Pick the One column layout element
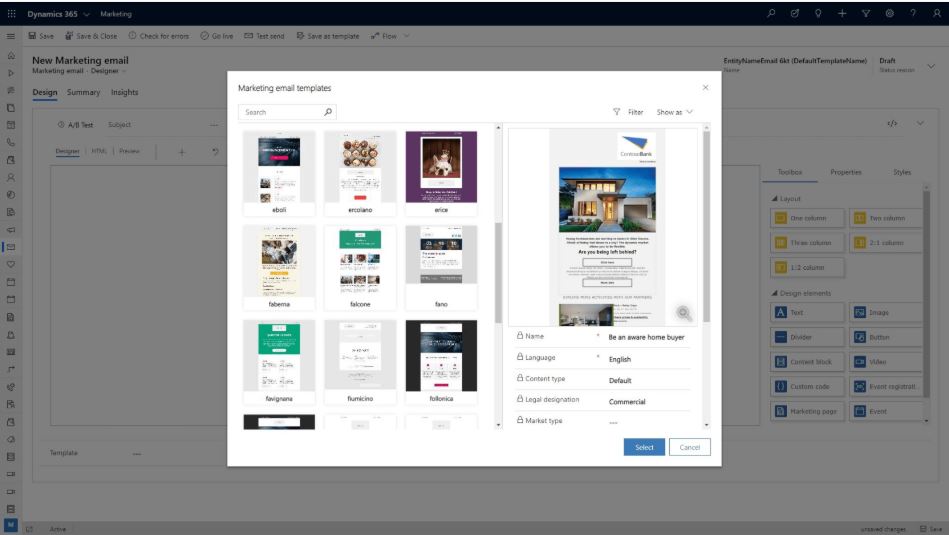Screen dimensions: 949x535 tap(807, 218)
